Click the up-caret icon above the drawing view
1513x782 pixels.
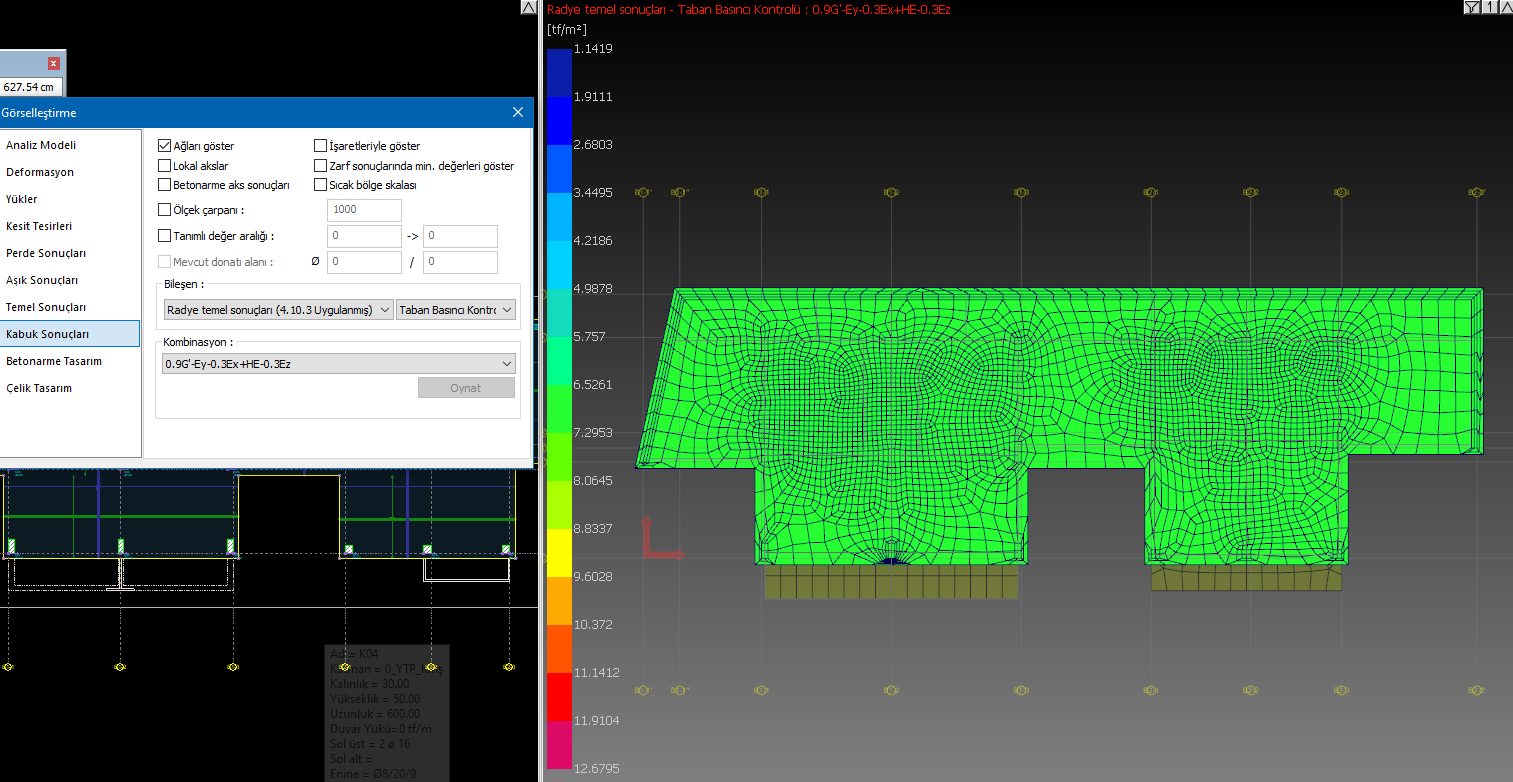(528, 8)
